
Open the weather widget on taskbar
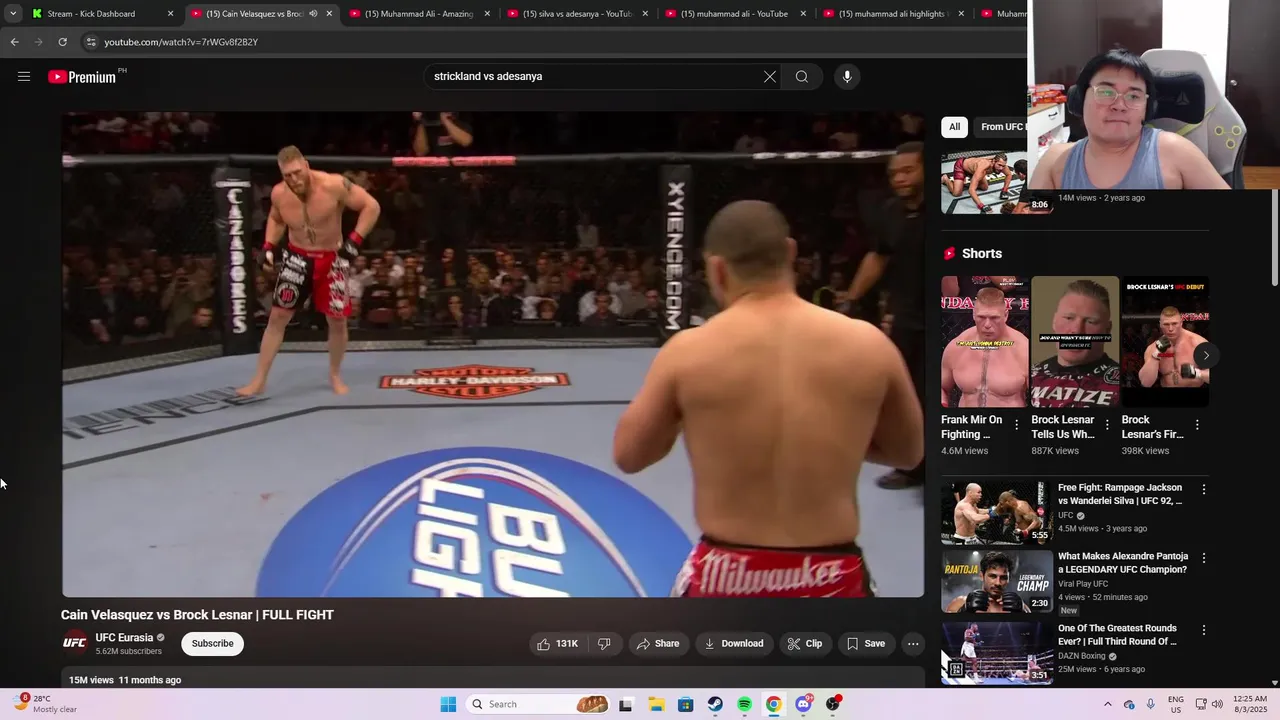(46, 704)
